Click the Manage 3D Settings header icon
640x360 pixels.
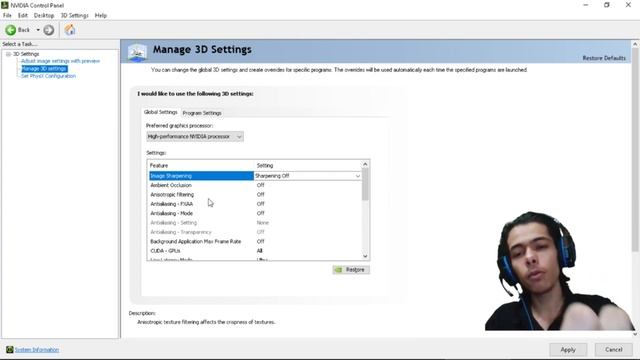pos(137,53)
